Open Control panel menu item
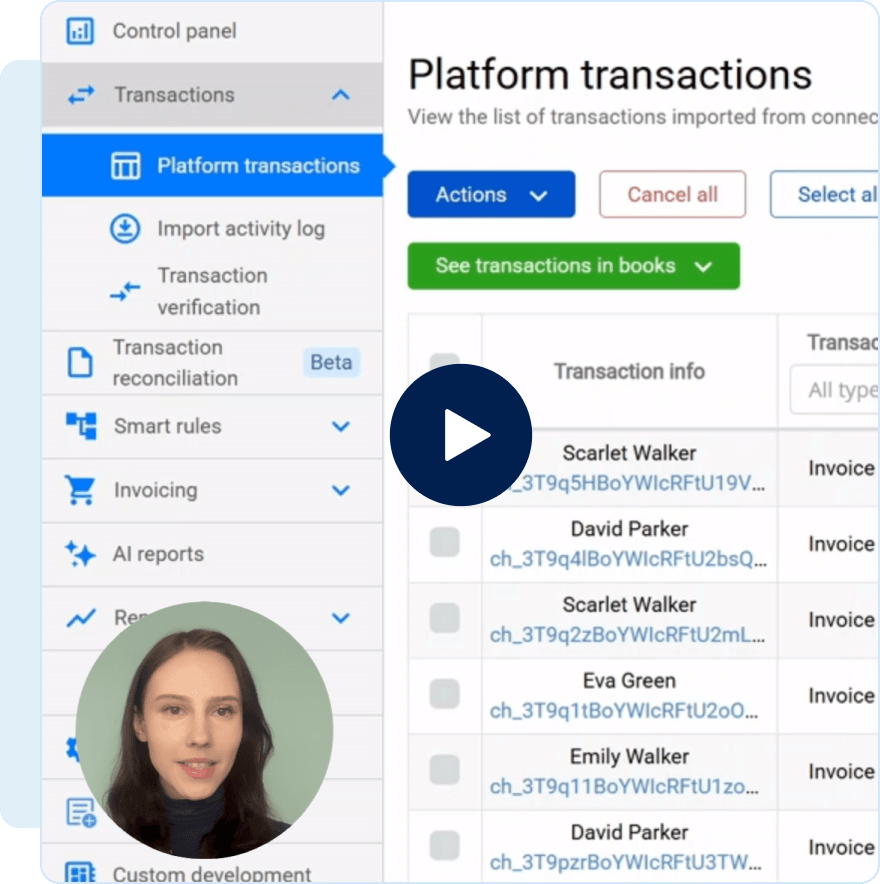880x884 pixels. 212,31
